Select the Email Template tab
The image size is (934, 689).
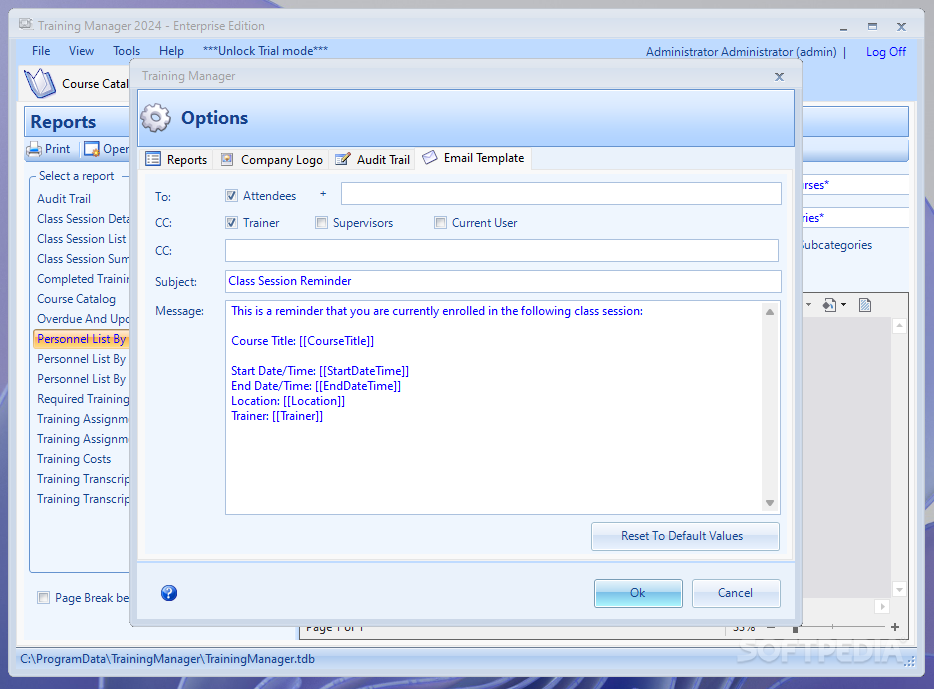[474, 158]
